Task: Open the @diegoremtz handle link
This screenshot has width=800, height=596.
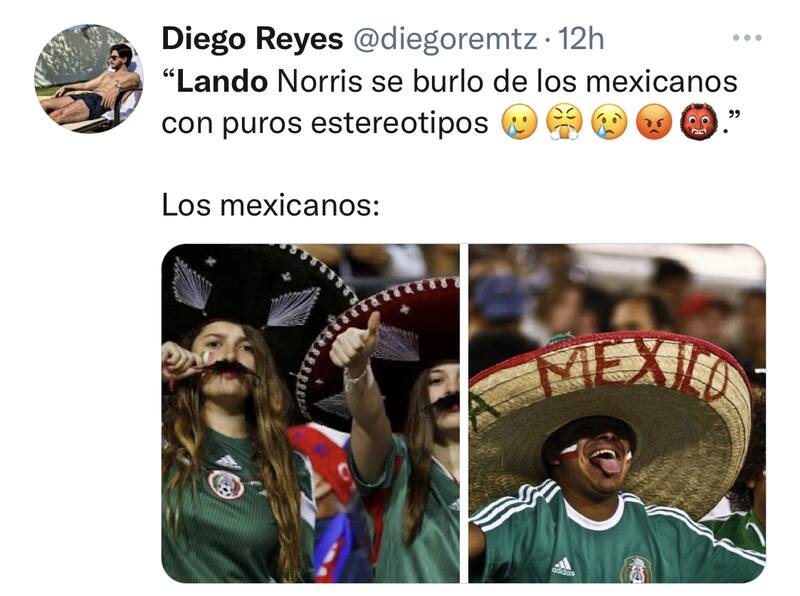Action: [x=443, y=39]
